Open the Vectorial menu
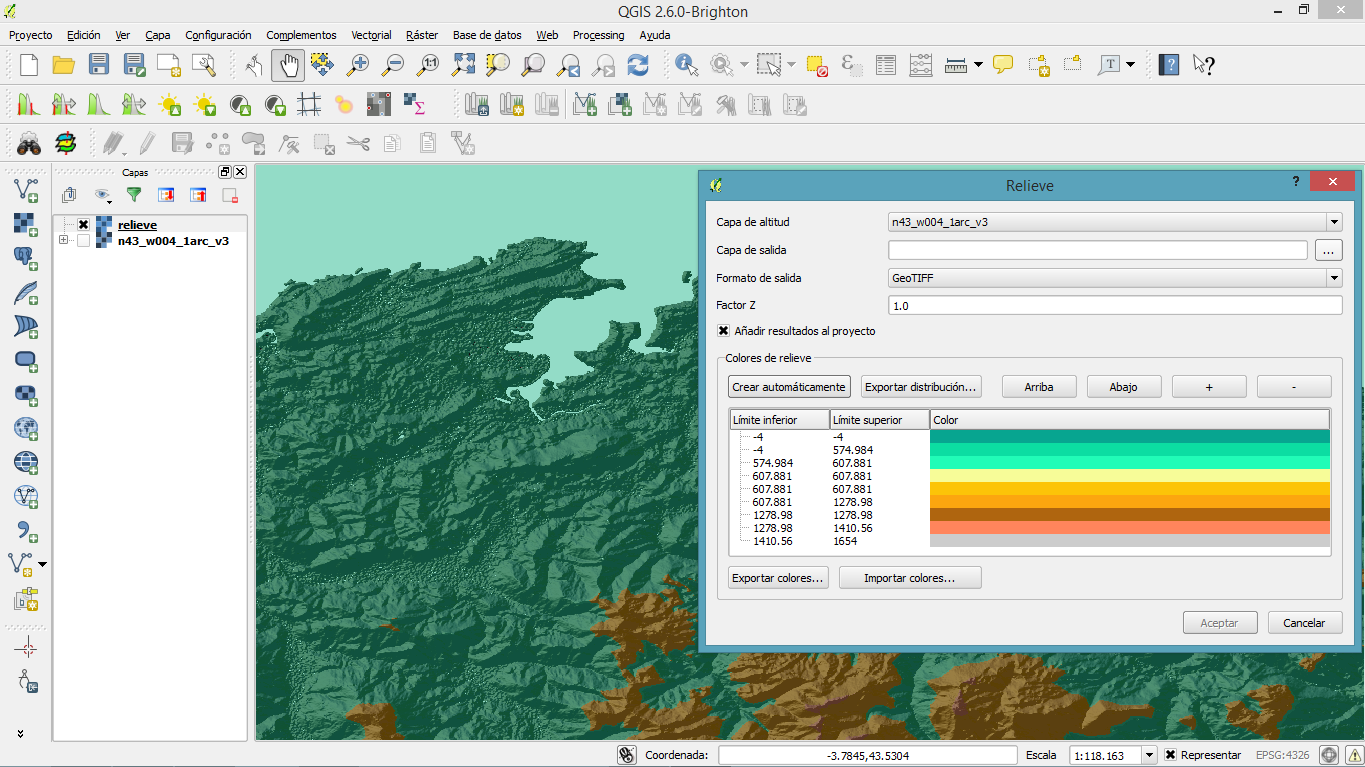The image size is (1365, 767). click(371, 35)
